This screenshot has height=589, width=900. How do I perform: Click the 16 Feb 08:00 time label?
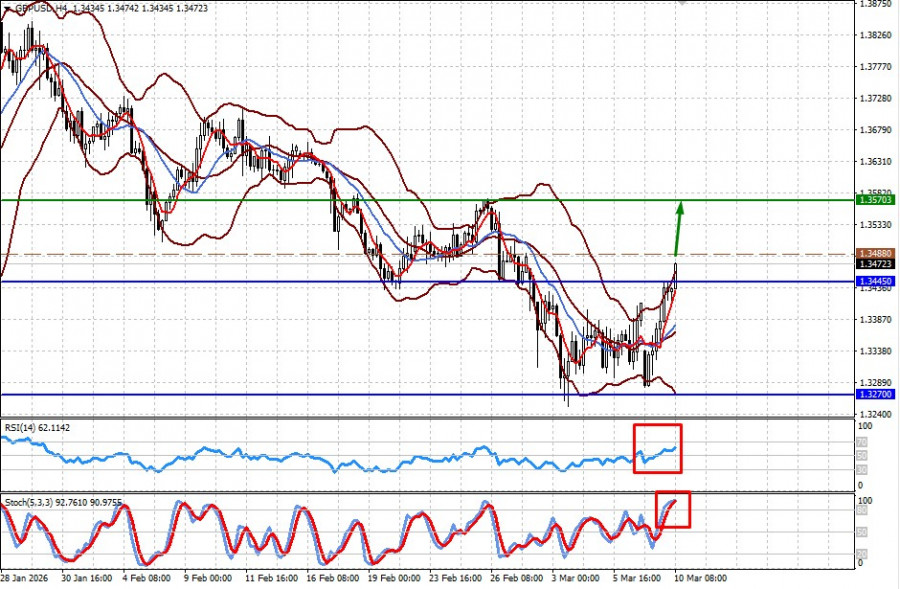coord(332,578)
